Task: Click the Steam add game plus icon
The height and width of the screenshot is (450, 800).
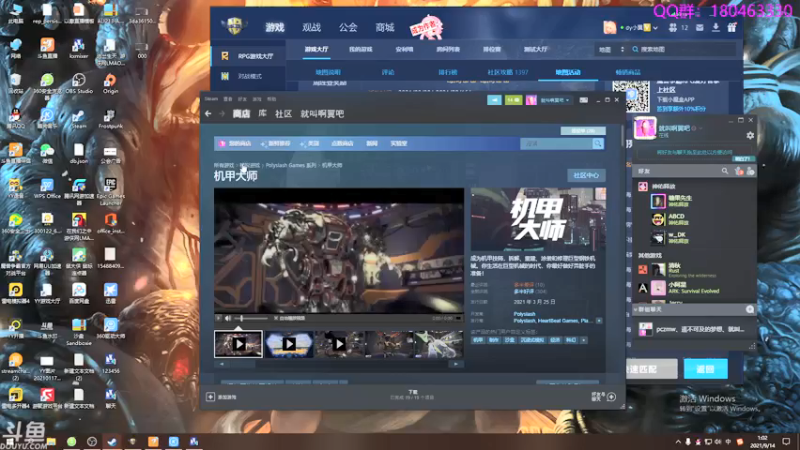Action: coord(210,396)
